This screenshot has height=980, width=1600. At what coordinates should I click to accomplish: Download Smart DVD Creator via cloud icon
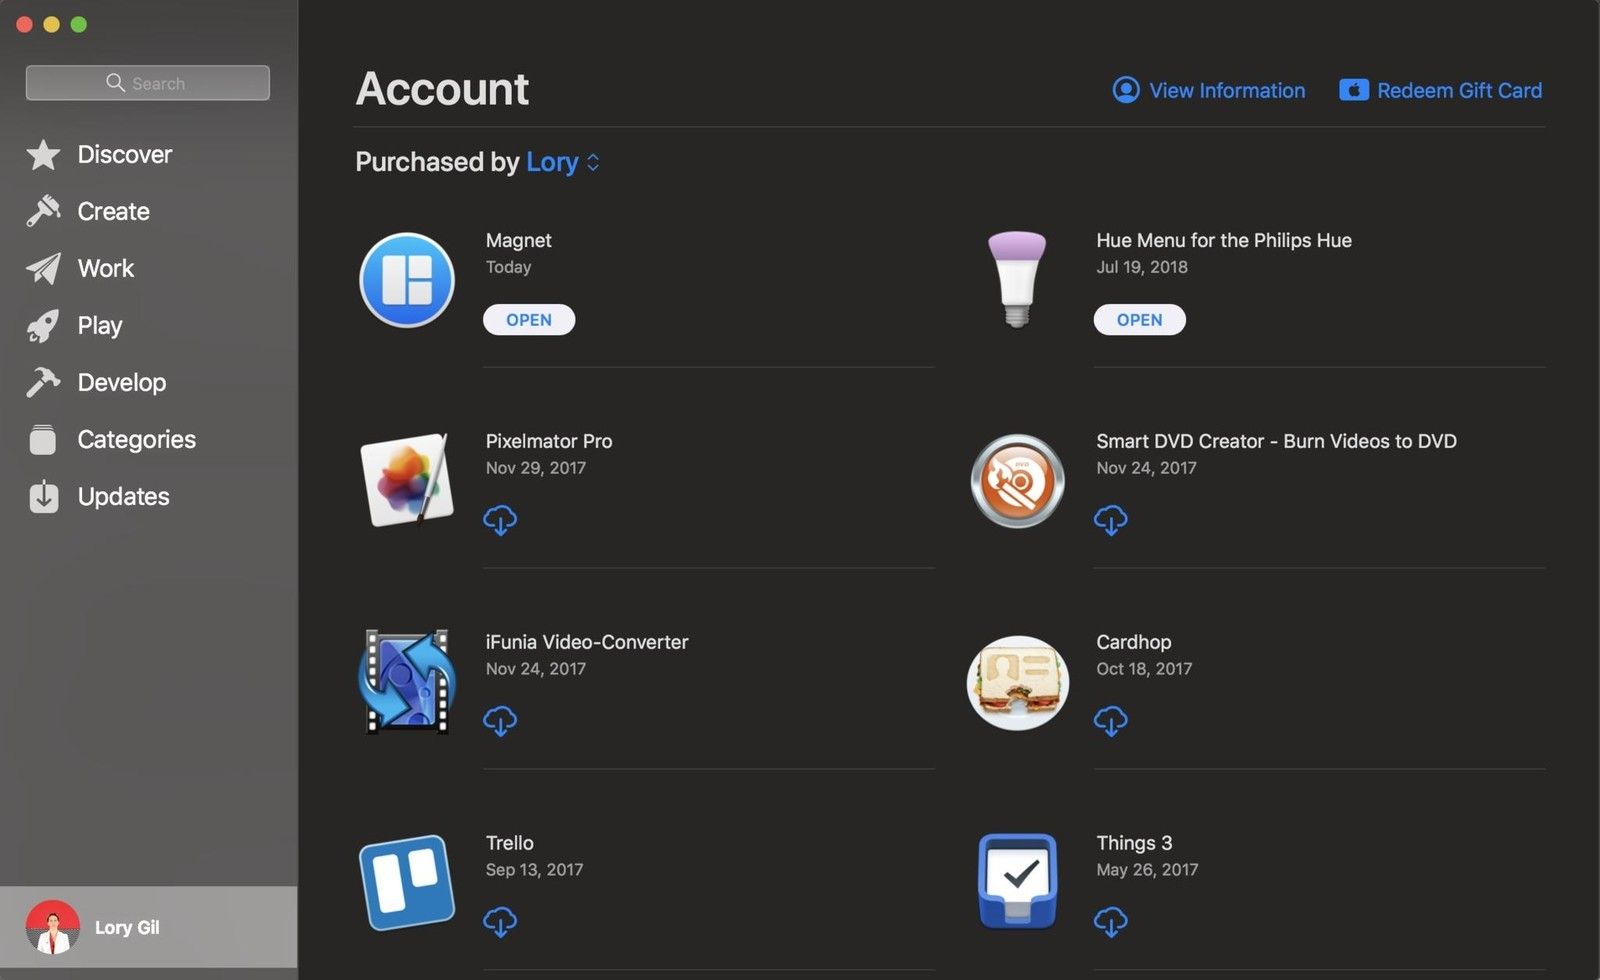coord(1111,519)
